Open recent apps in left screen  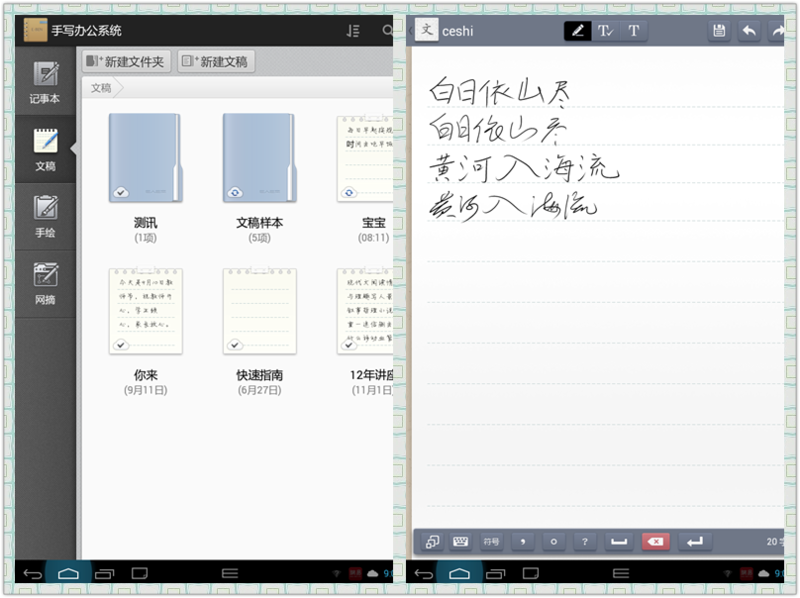pos(104,574)
